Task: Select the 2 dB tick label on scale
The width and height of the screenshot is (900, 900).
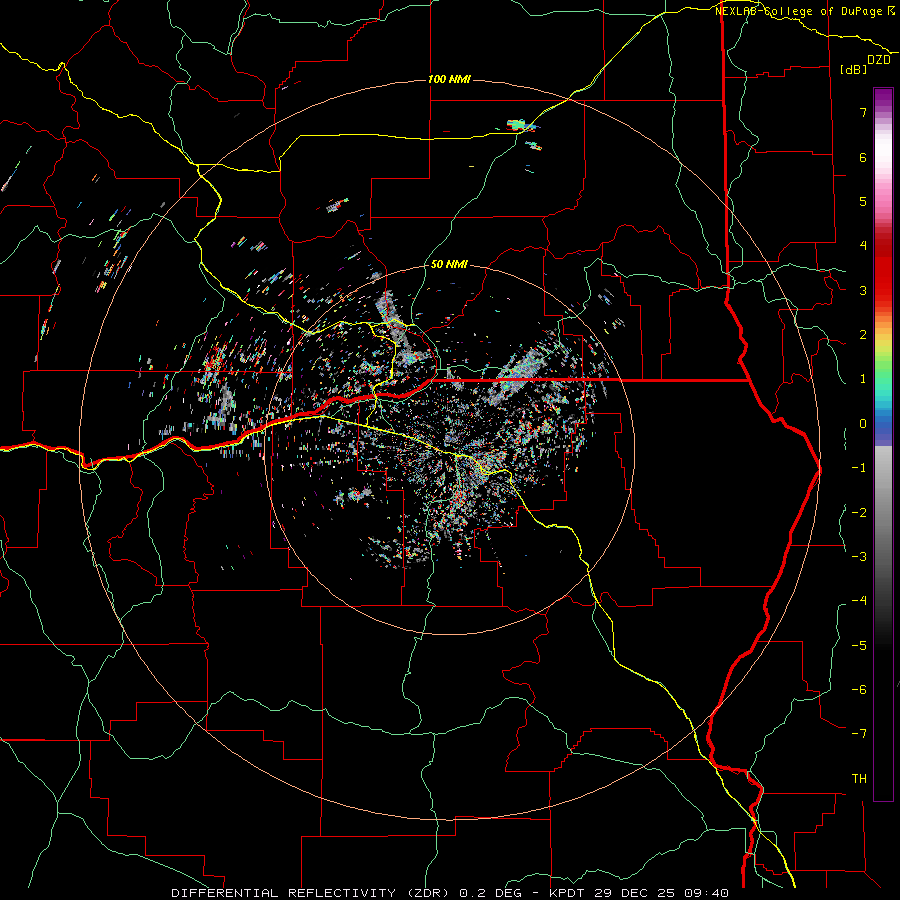Action: tap(863, 335)
